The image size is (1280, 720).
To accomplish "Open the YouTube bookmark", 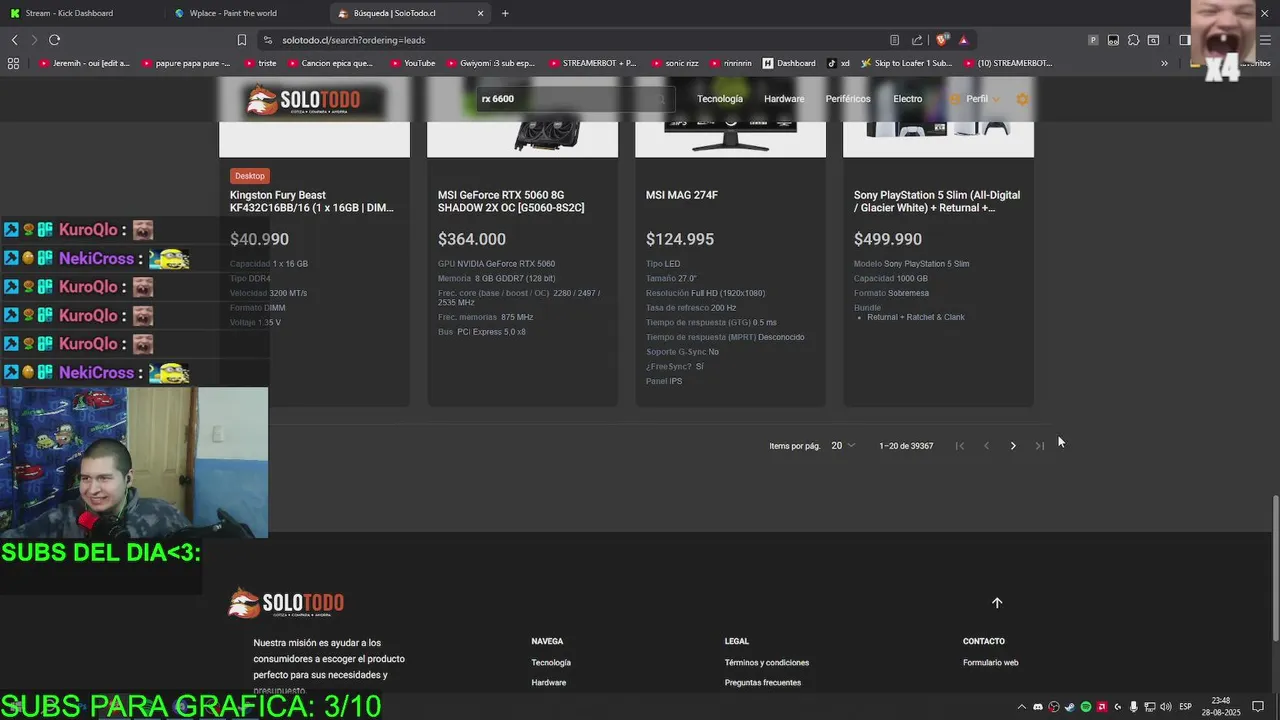I will [x=413, y=63].
